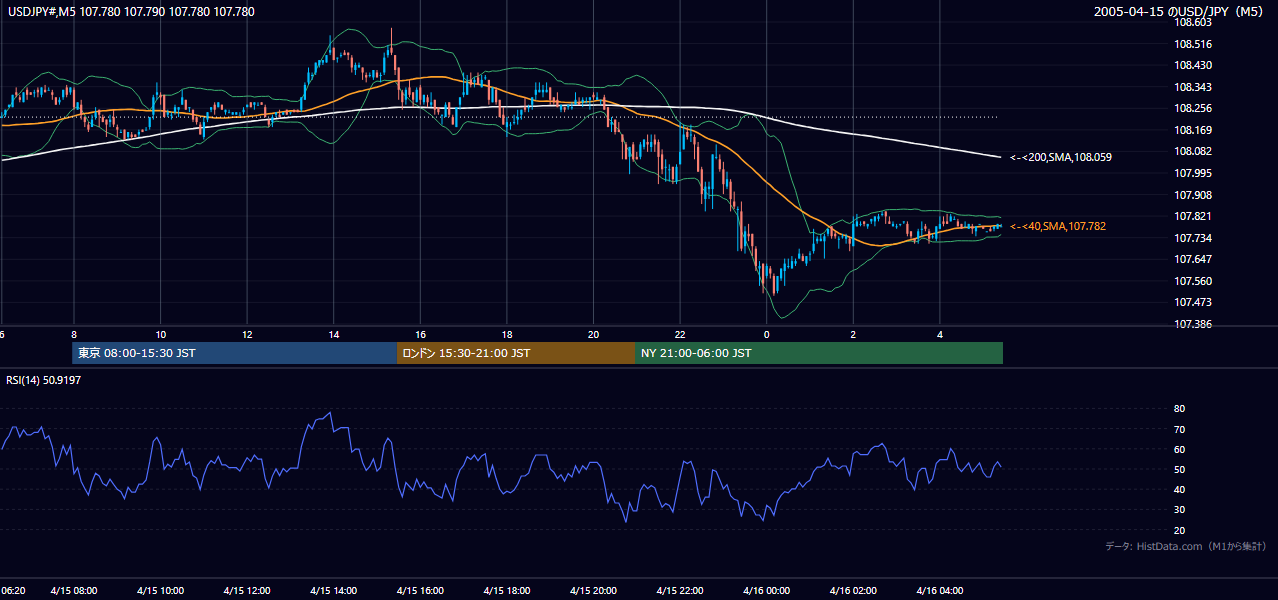Click RSI scale value 80
Image resolution: width=1278 pixels, height=600 pixels.
[1179, 409]
